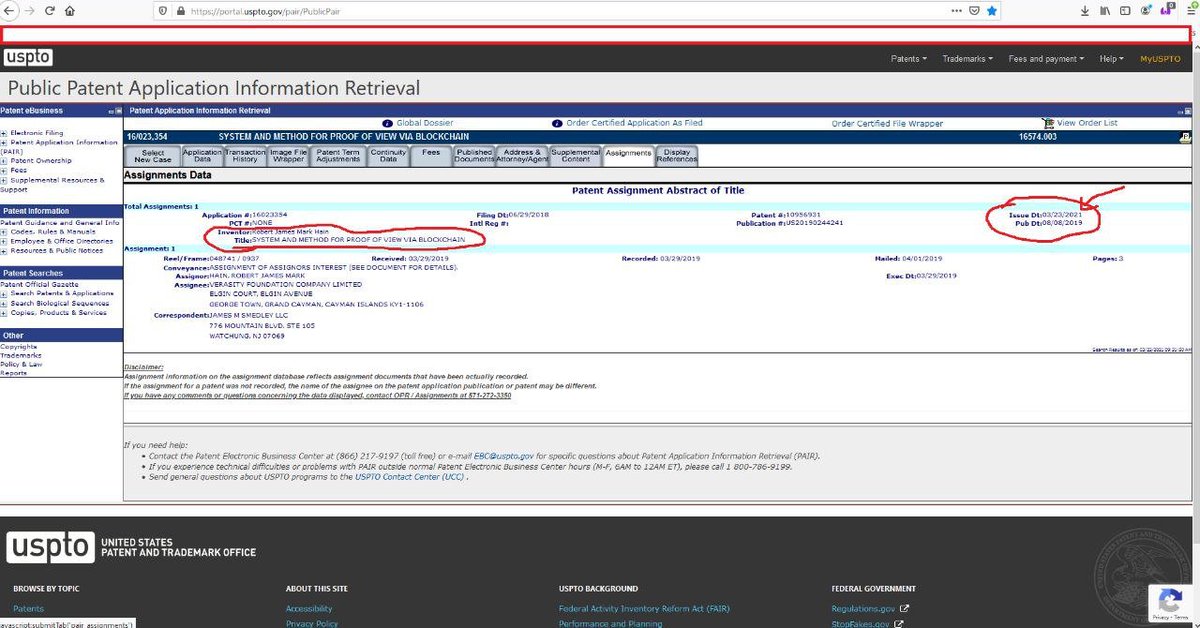Minimize the Patent eBusiness sidebar panel icon
1200x628 pixels.
click(110, 110)
